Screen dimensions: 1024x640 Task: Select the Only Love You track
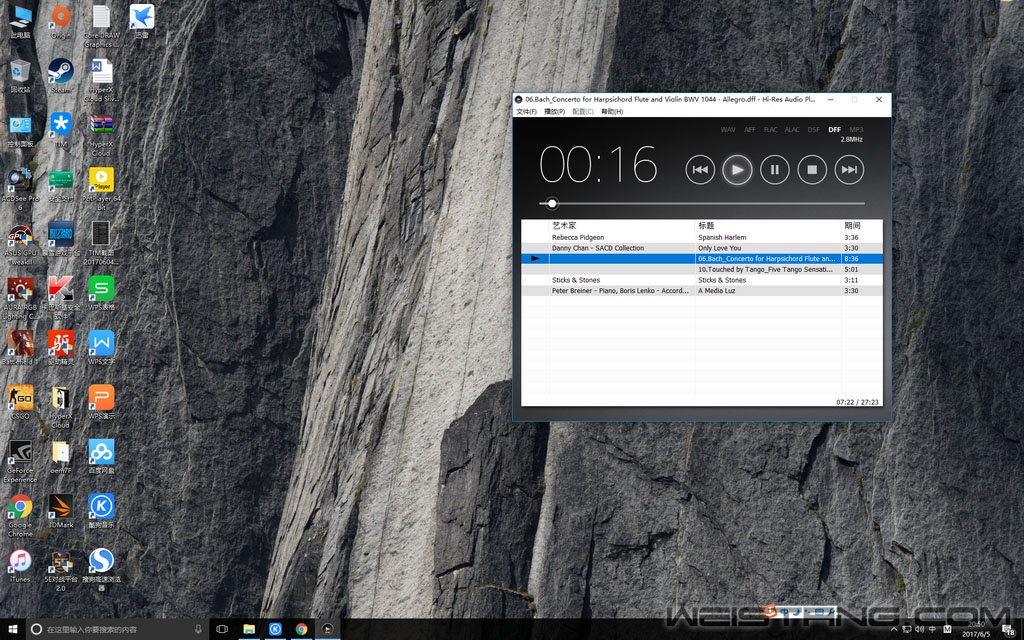click(x=719, y=248)
